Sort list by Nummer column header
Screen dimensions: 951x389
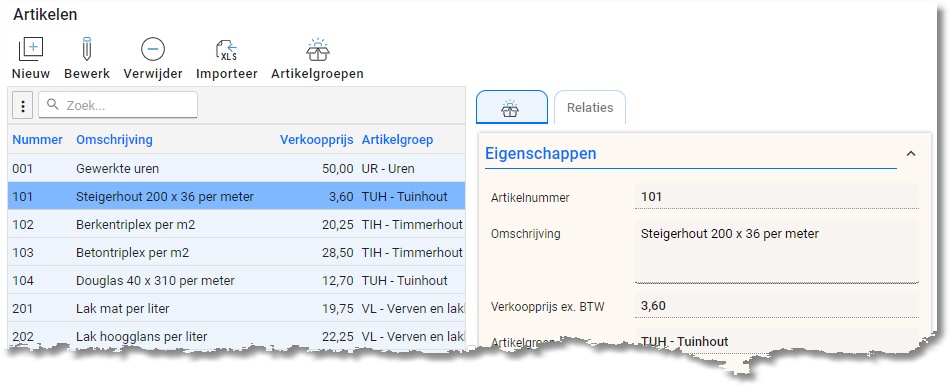(x=38, y=140)
